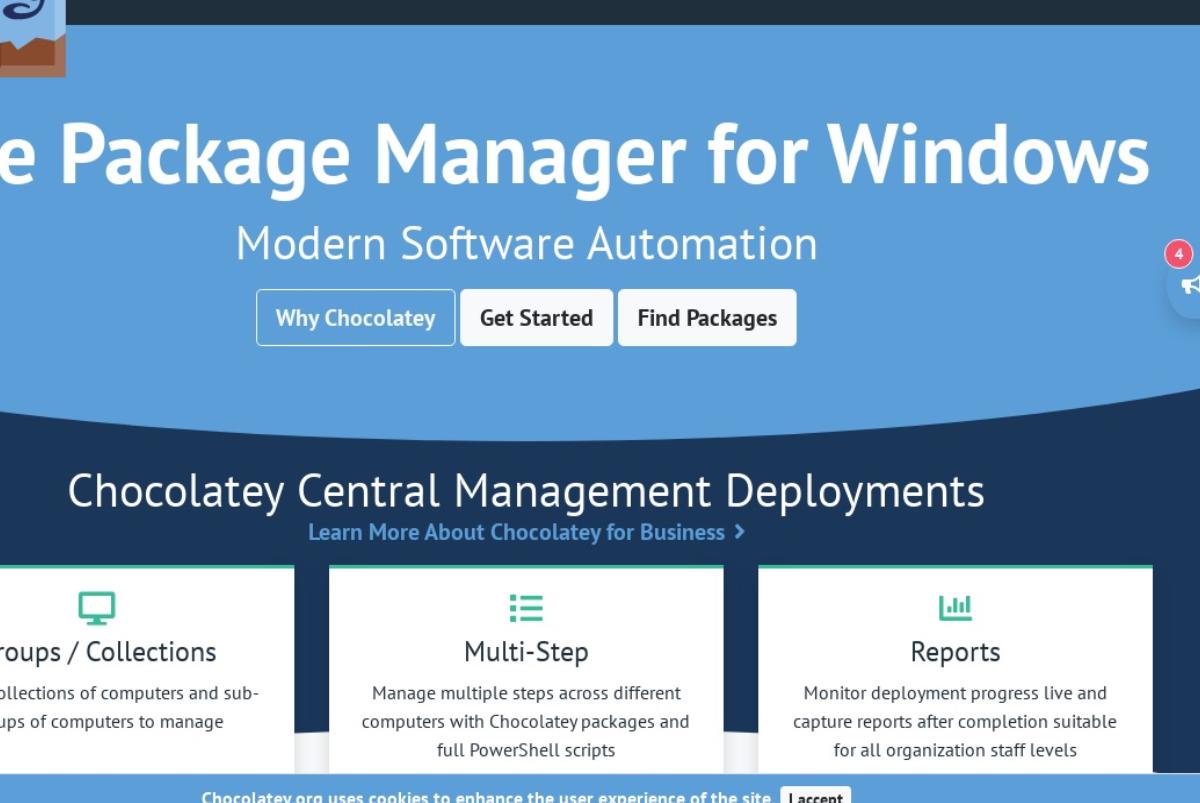Click the Find Packages button
The width and height of the screenshot is (1200, 803).
pyautogui.click(x=707, y=318)
